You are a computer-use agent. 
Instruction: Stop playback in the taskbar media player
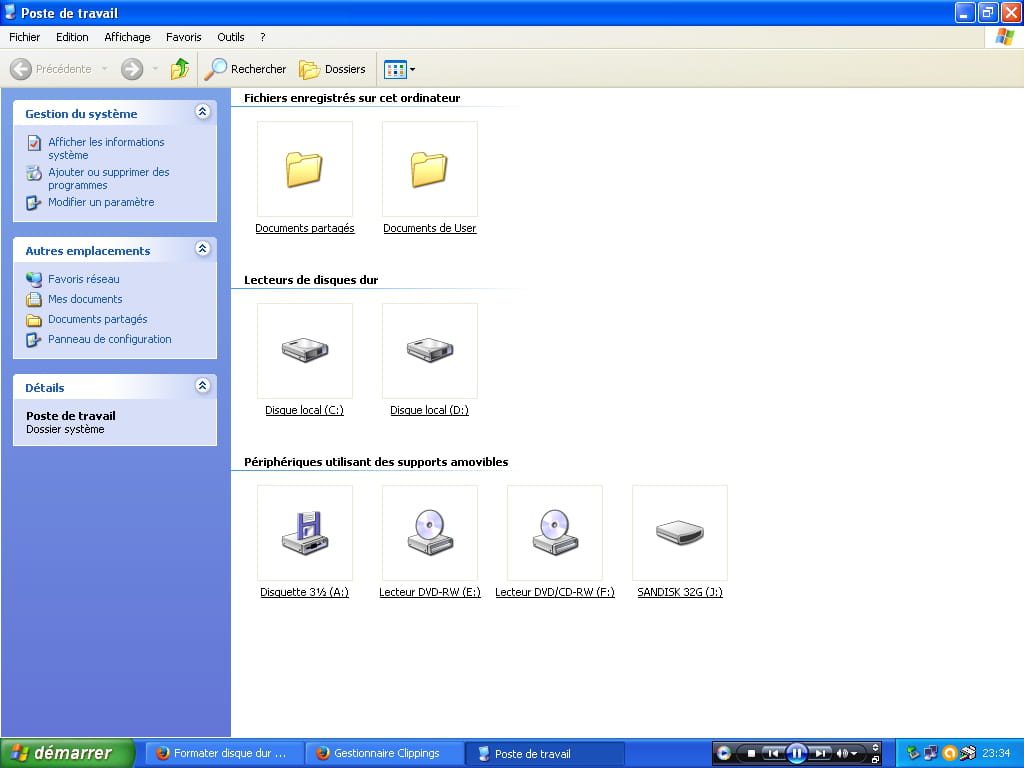coord(751,753)
